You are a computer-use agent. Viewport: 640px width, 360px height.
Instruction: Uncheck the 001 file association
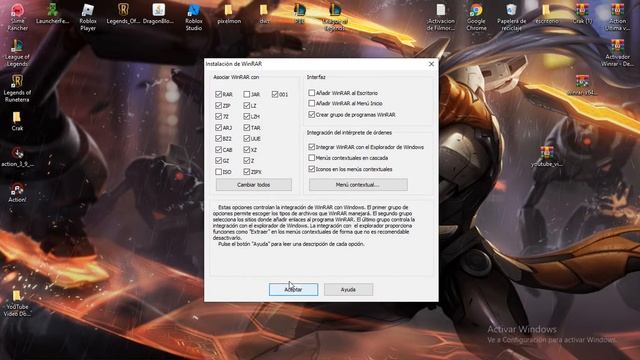[275, 94]
